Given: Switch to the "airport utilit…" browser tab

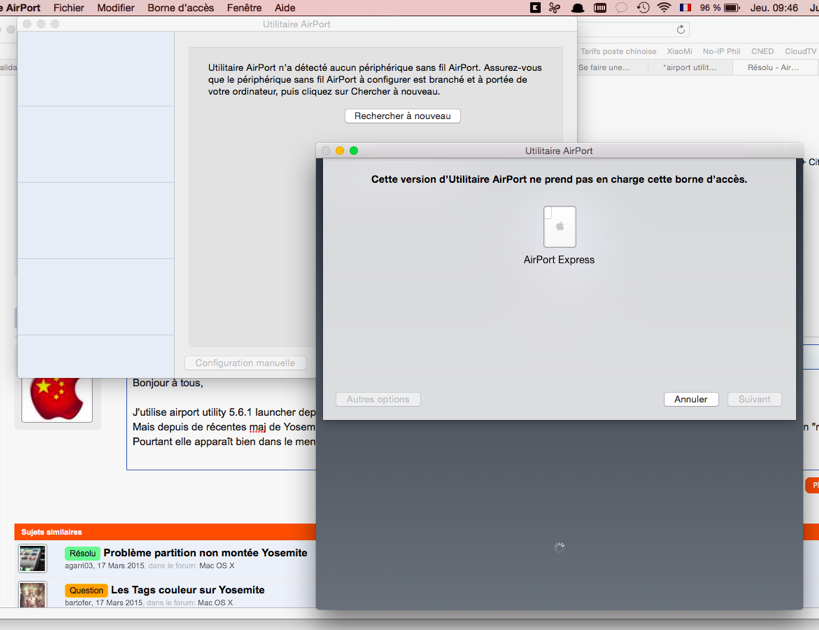Looking at the screenshot, I should tap(690, 67).
